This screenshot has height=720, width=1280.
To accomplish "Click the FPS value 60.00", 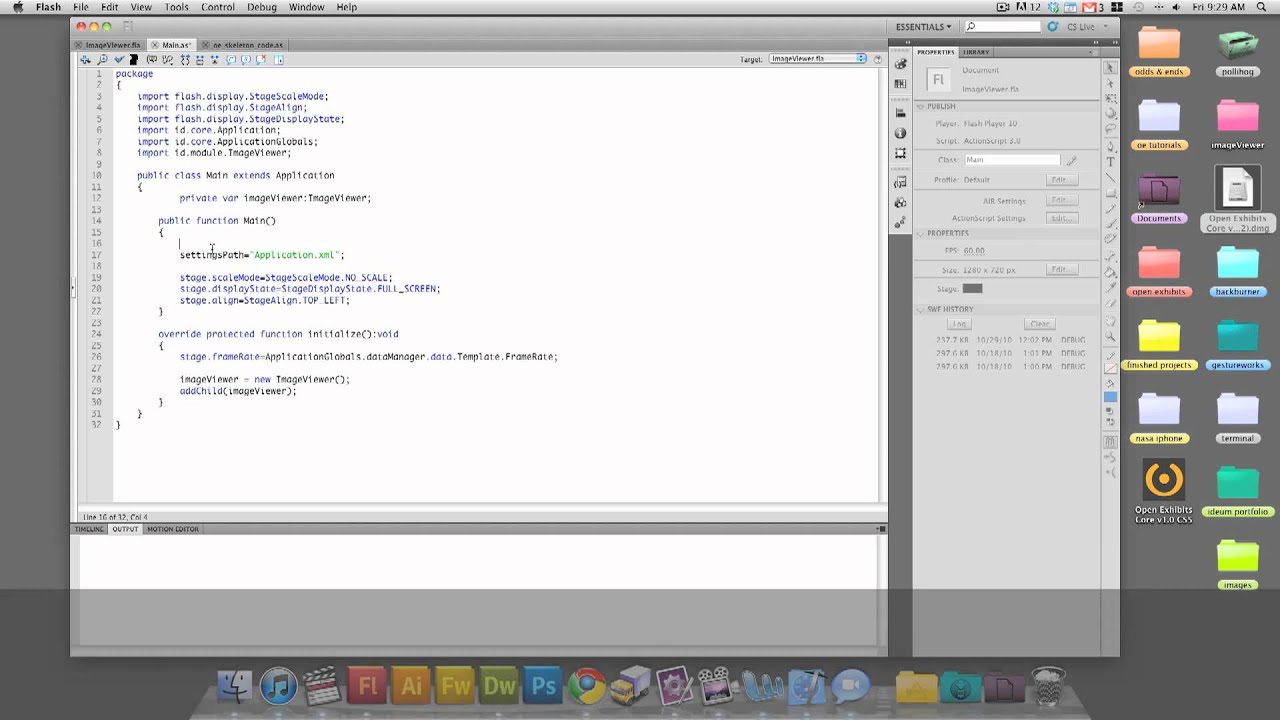I will pos(973,250).
